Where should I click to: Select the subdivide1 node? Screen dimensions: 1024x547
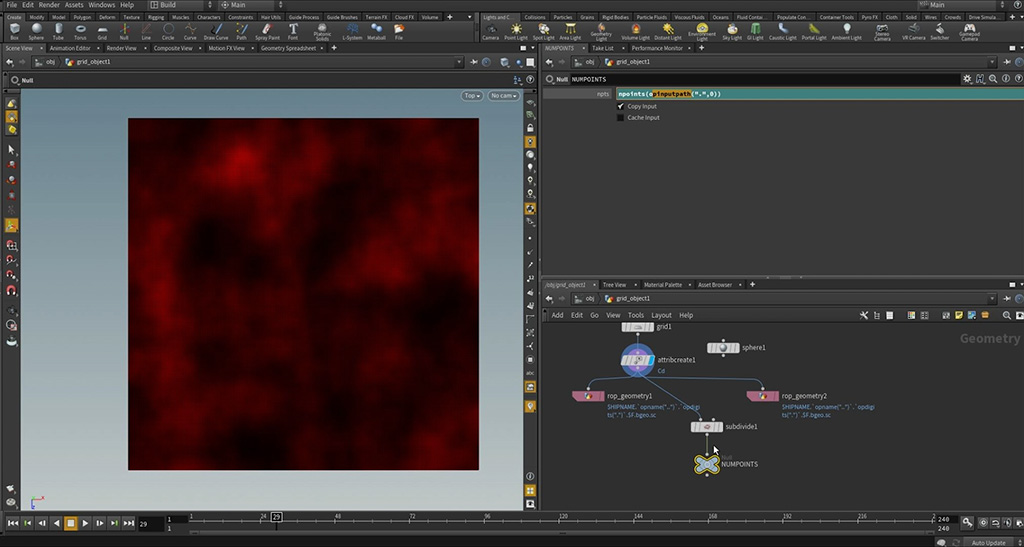pos(707,427)
